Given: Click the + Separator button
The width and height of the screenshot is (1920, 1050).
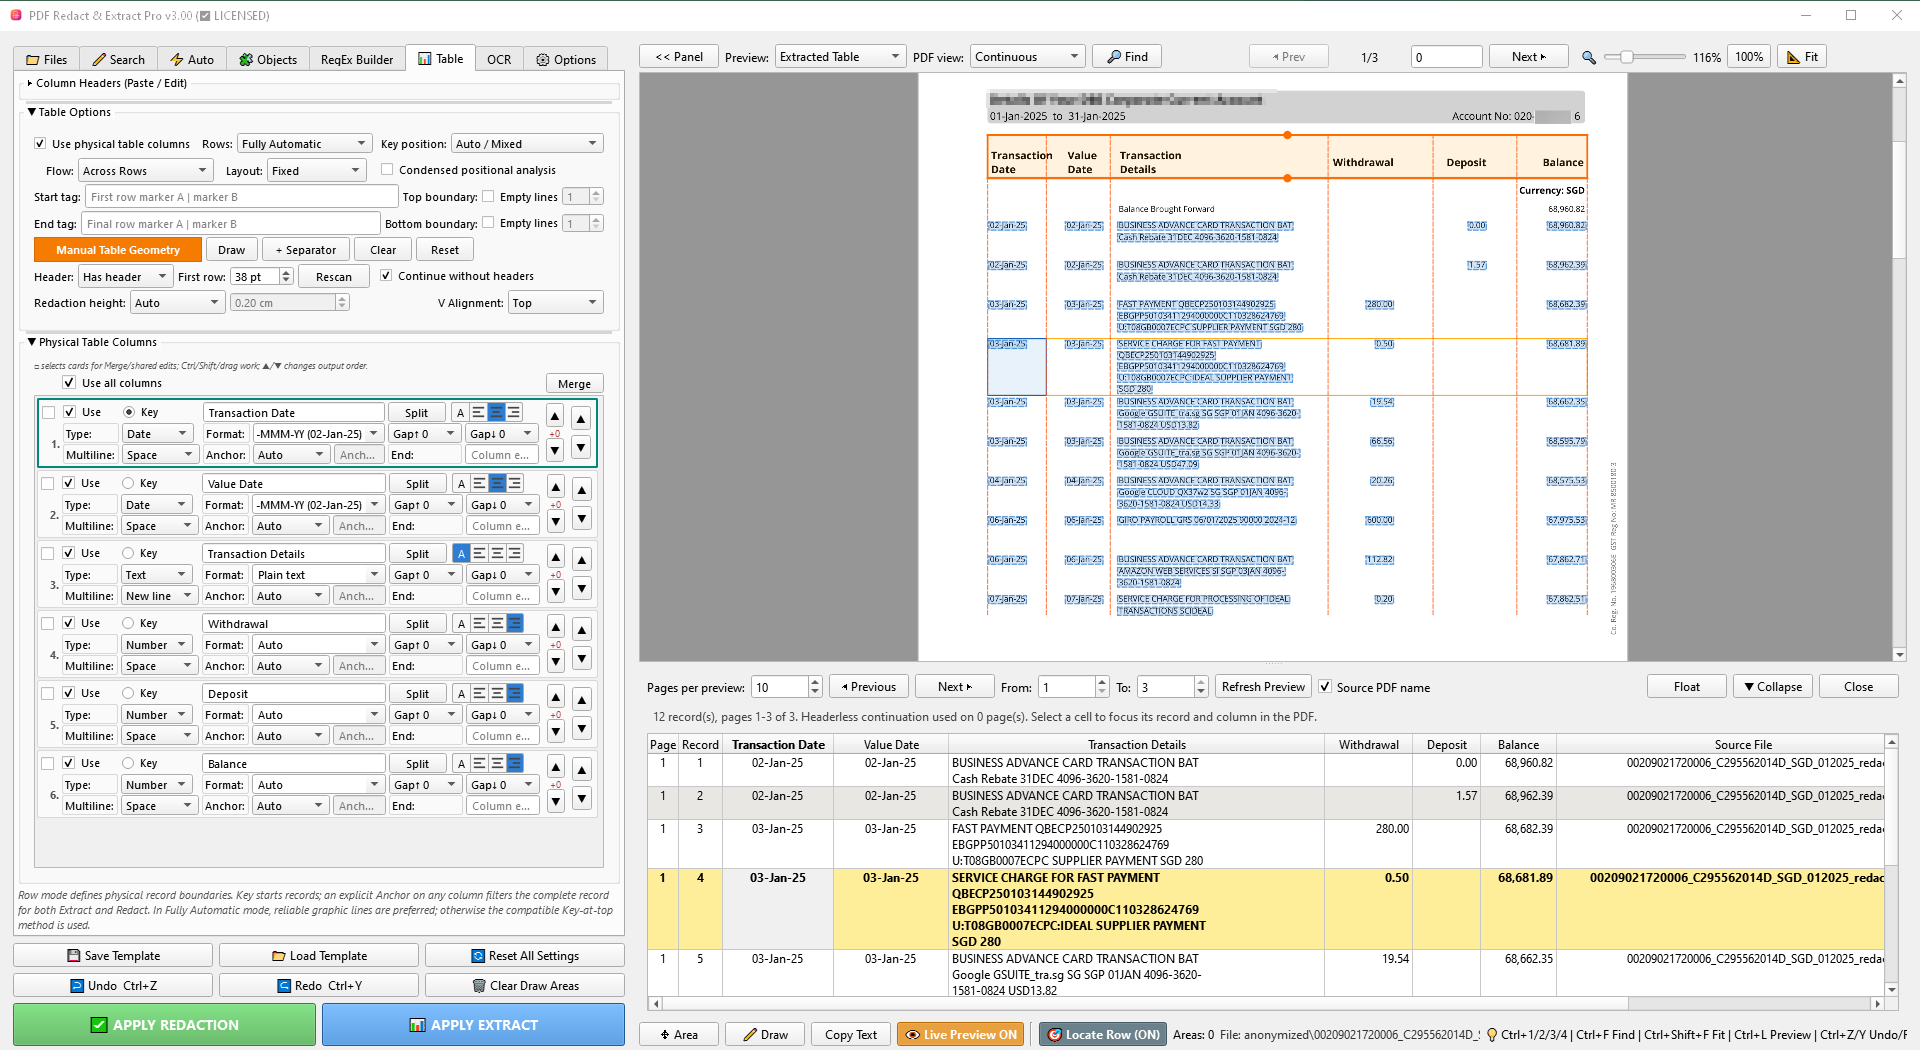Looking at the screenshot, I should [305, 250].
